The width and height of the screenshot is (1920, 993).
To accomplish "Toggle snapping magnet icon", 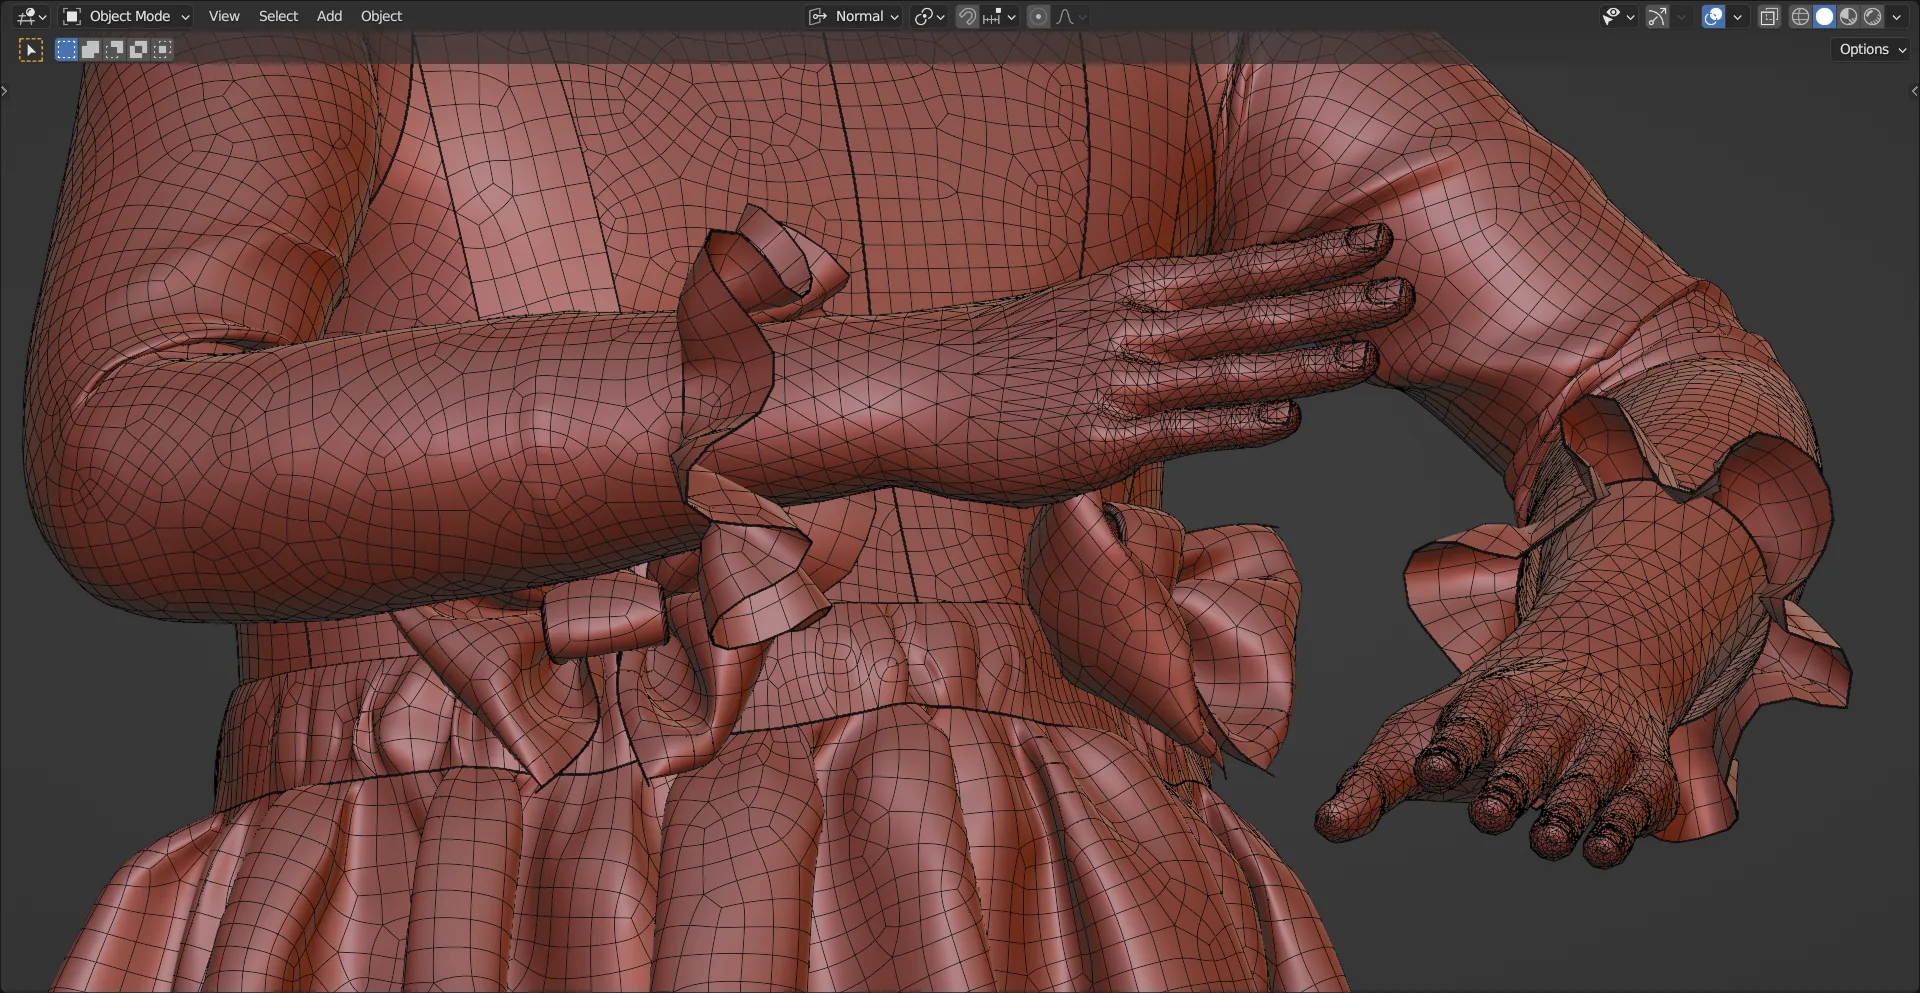I will click(967, 16).
